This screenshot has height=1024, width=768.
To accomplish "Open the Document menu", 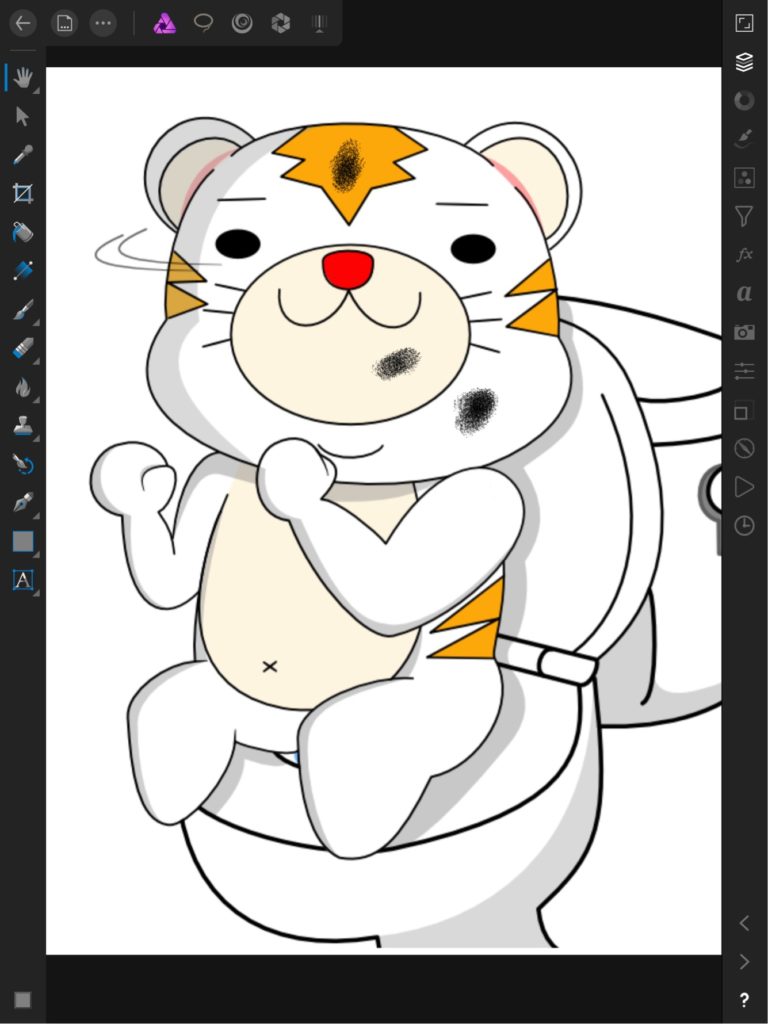I will point(64,23).
